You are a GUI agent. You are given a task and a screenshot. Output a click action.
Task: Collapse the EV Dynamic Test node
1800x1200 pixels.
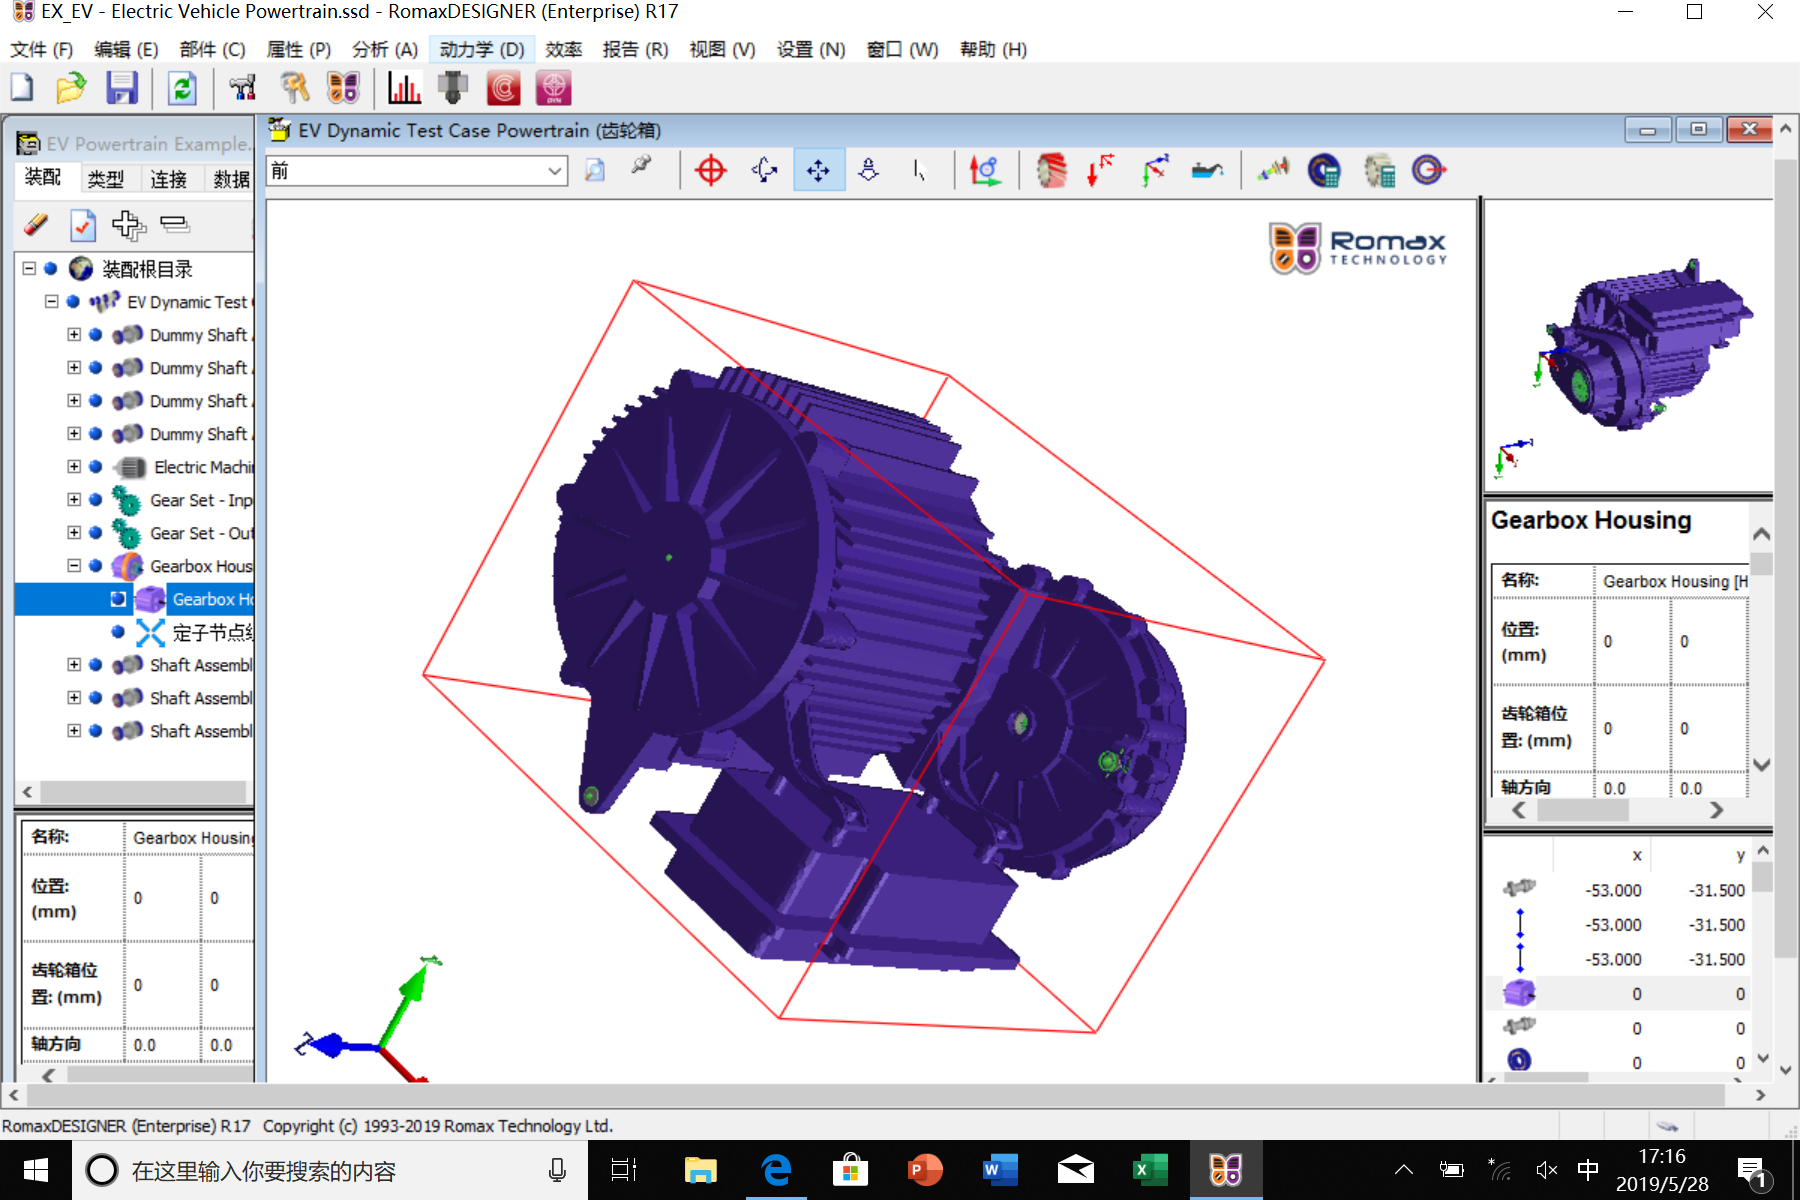[x=52, y=302]
